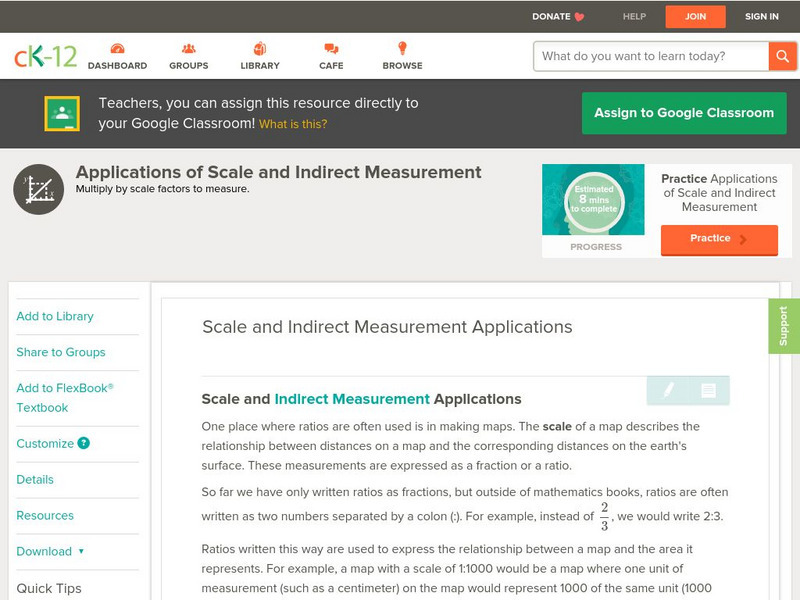Click the CK-12 logo
The image size is (800, 600).
[45, 56]
